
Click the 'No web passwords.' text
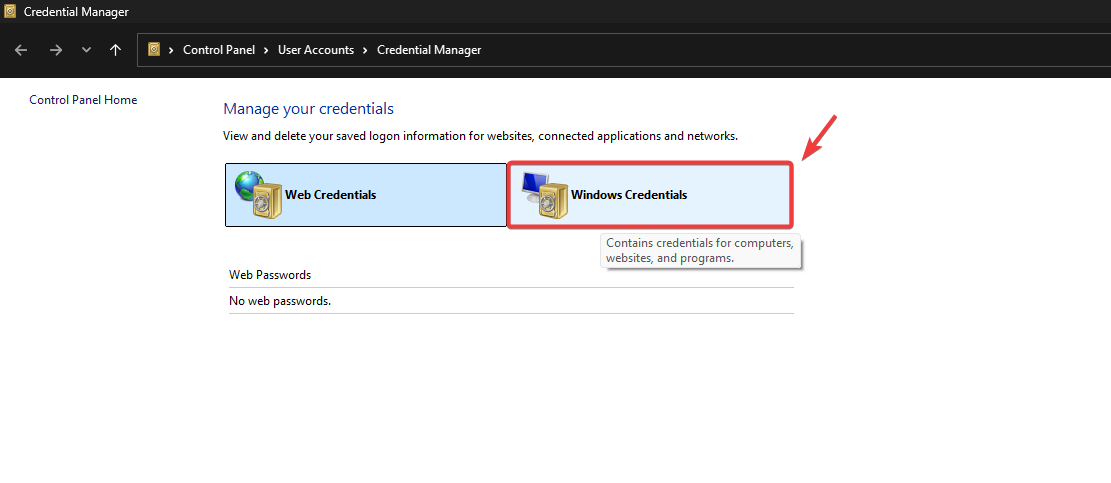coord(280,301)
